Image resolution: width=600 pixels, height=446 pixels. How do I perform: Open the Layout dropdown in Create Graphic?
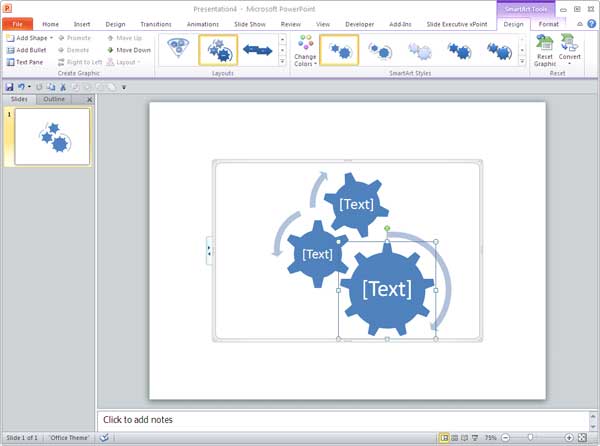click(124, 62)
